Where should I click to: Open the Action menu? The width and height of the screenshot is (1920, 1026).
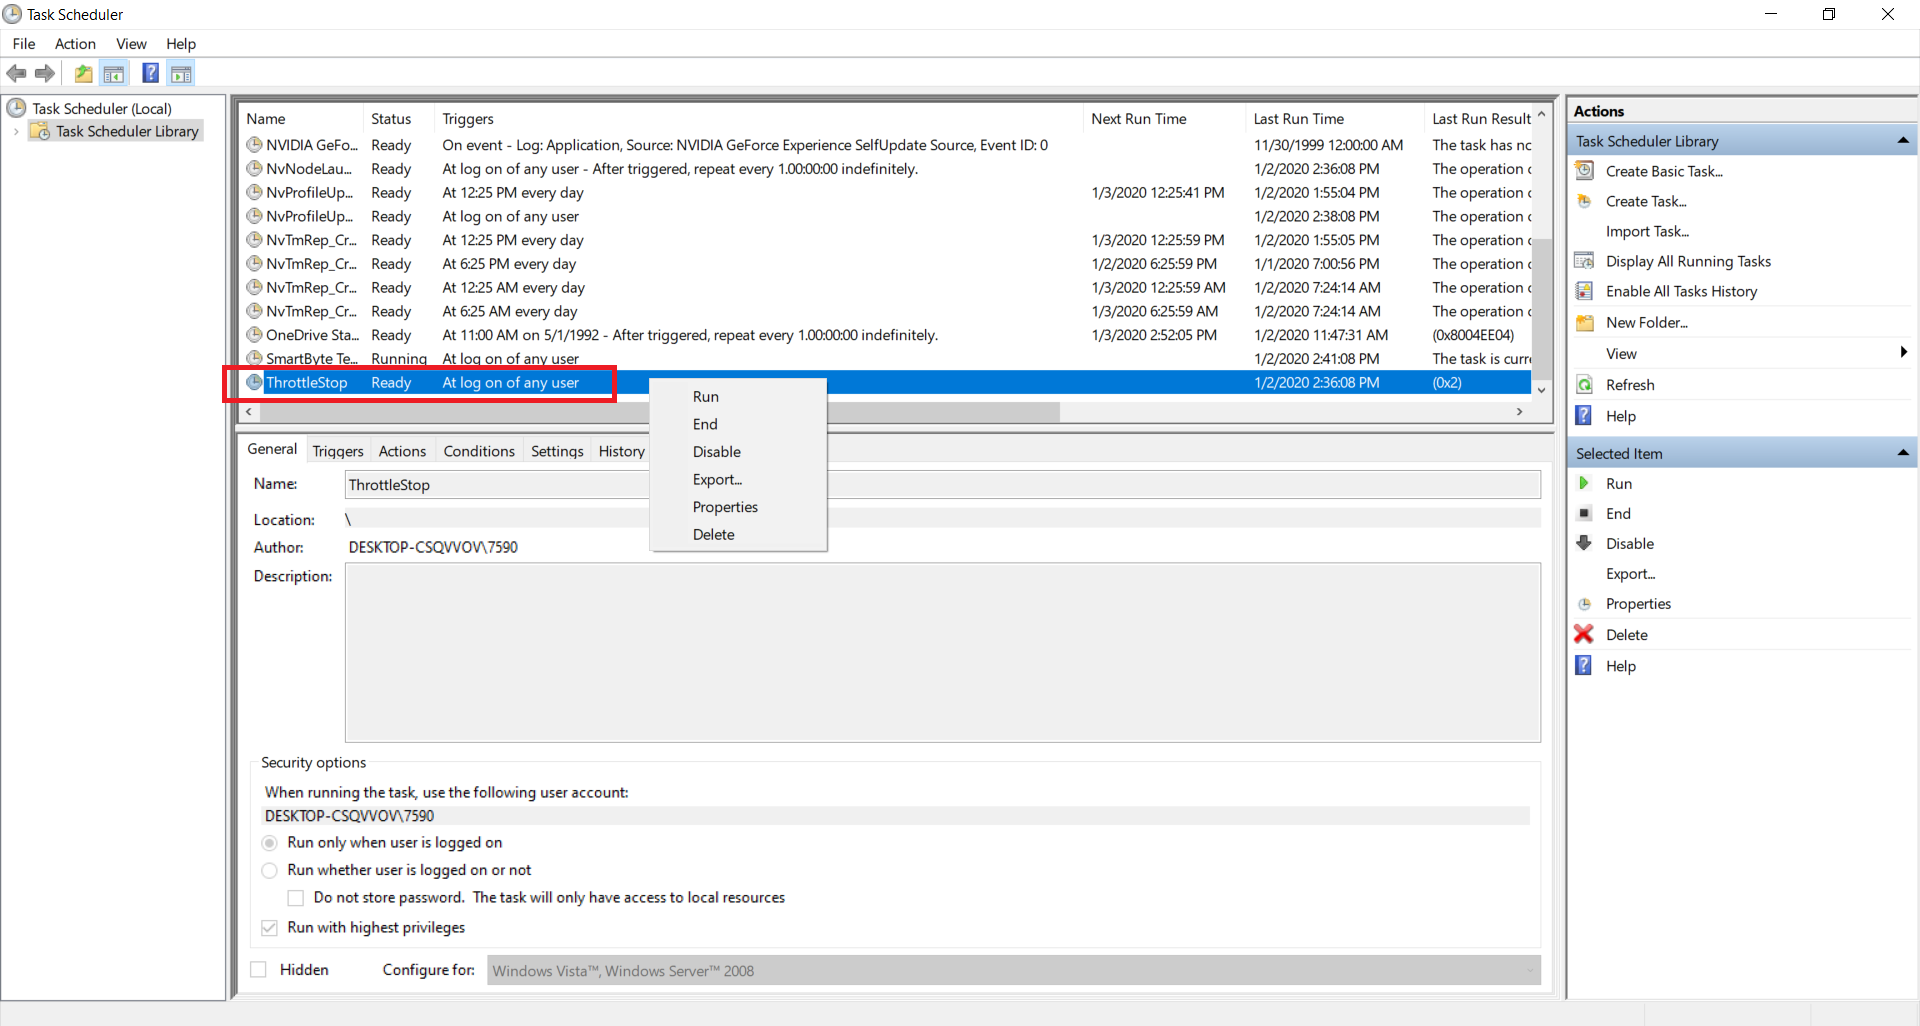(75, 43)
